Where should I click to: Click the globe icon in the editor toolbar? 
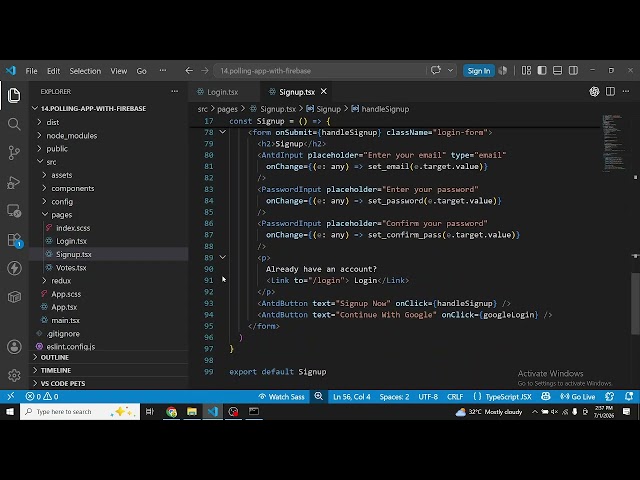594,91
